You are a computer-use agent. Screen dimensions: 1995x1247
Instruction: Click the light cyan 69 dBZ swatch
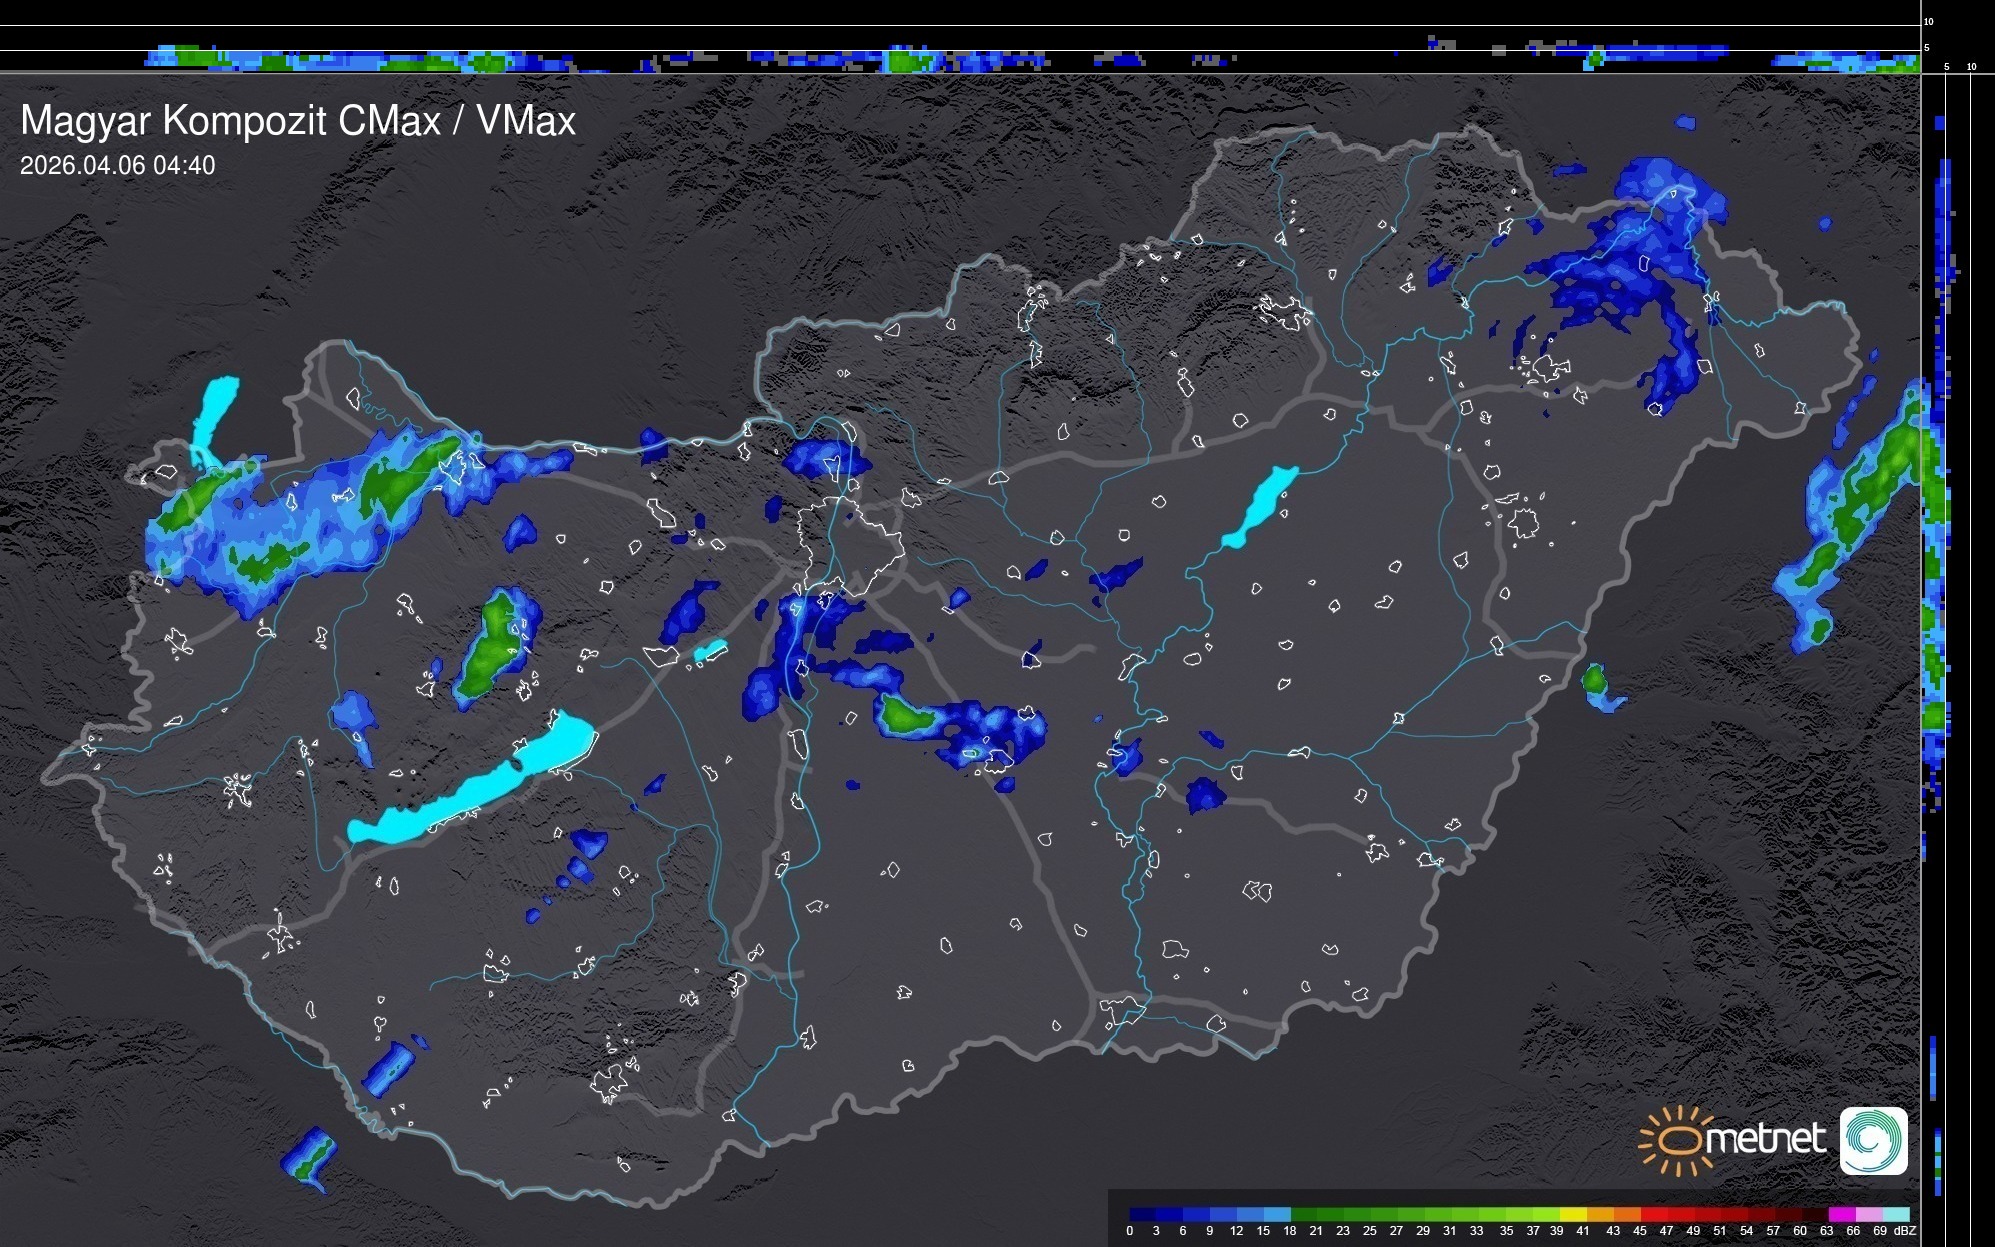[x=1896, y=1215]
